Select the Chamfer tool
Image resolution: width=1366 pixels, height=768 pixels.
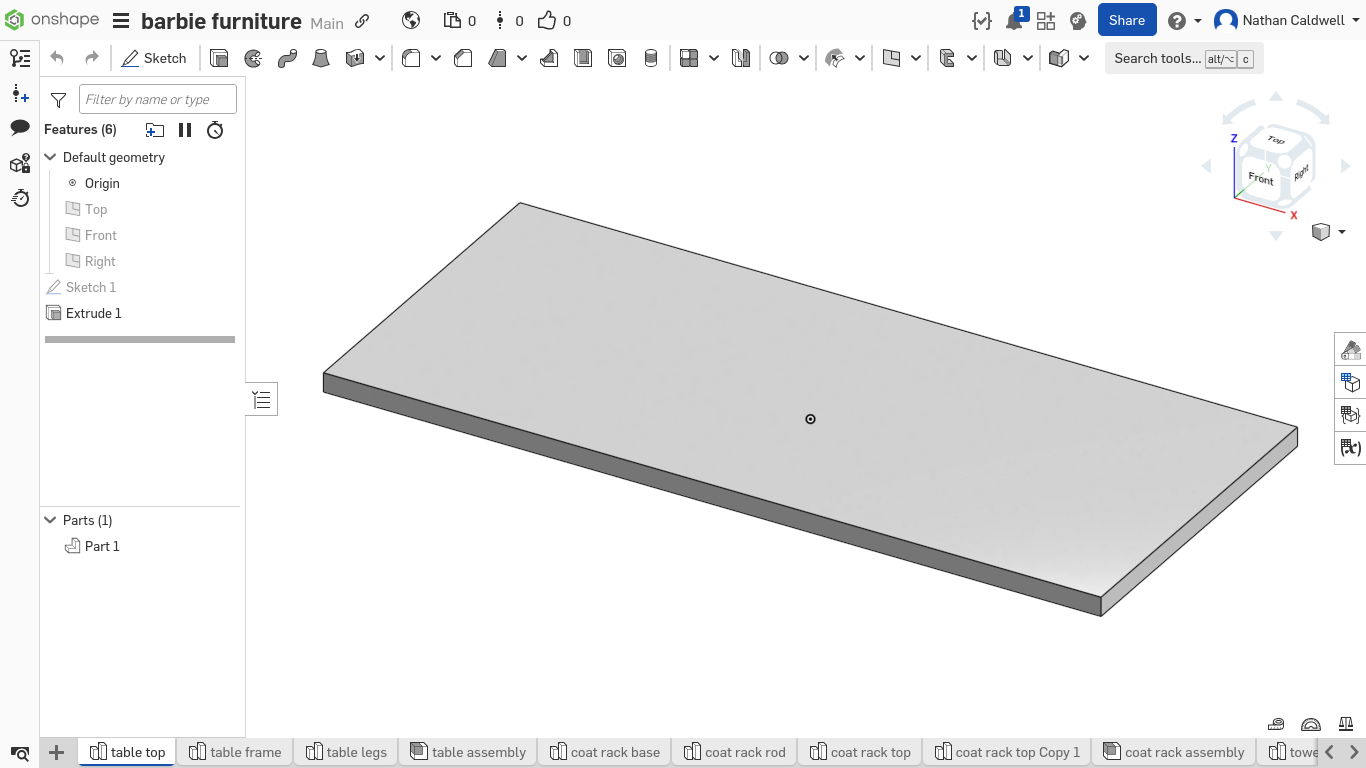[463, 59]
